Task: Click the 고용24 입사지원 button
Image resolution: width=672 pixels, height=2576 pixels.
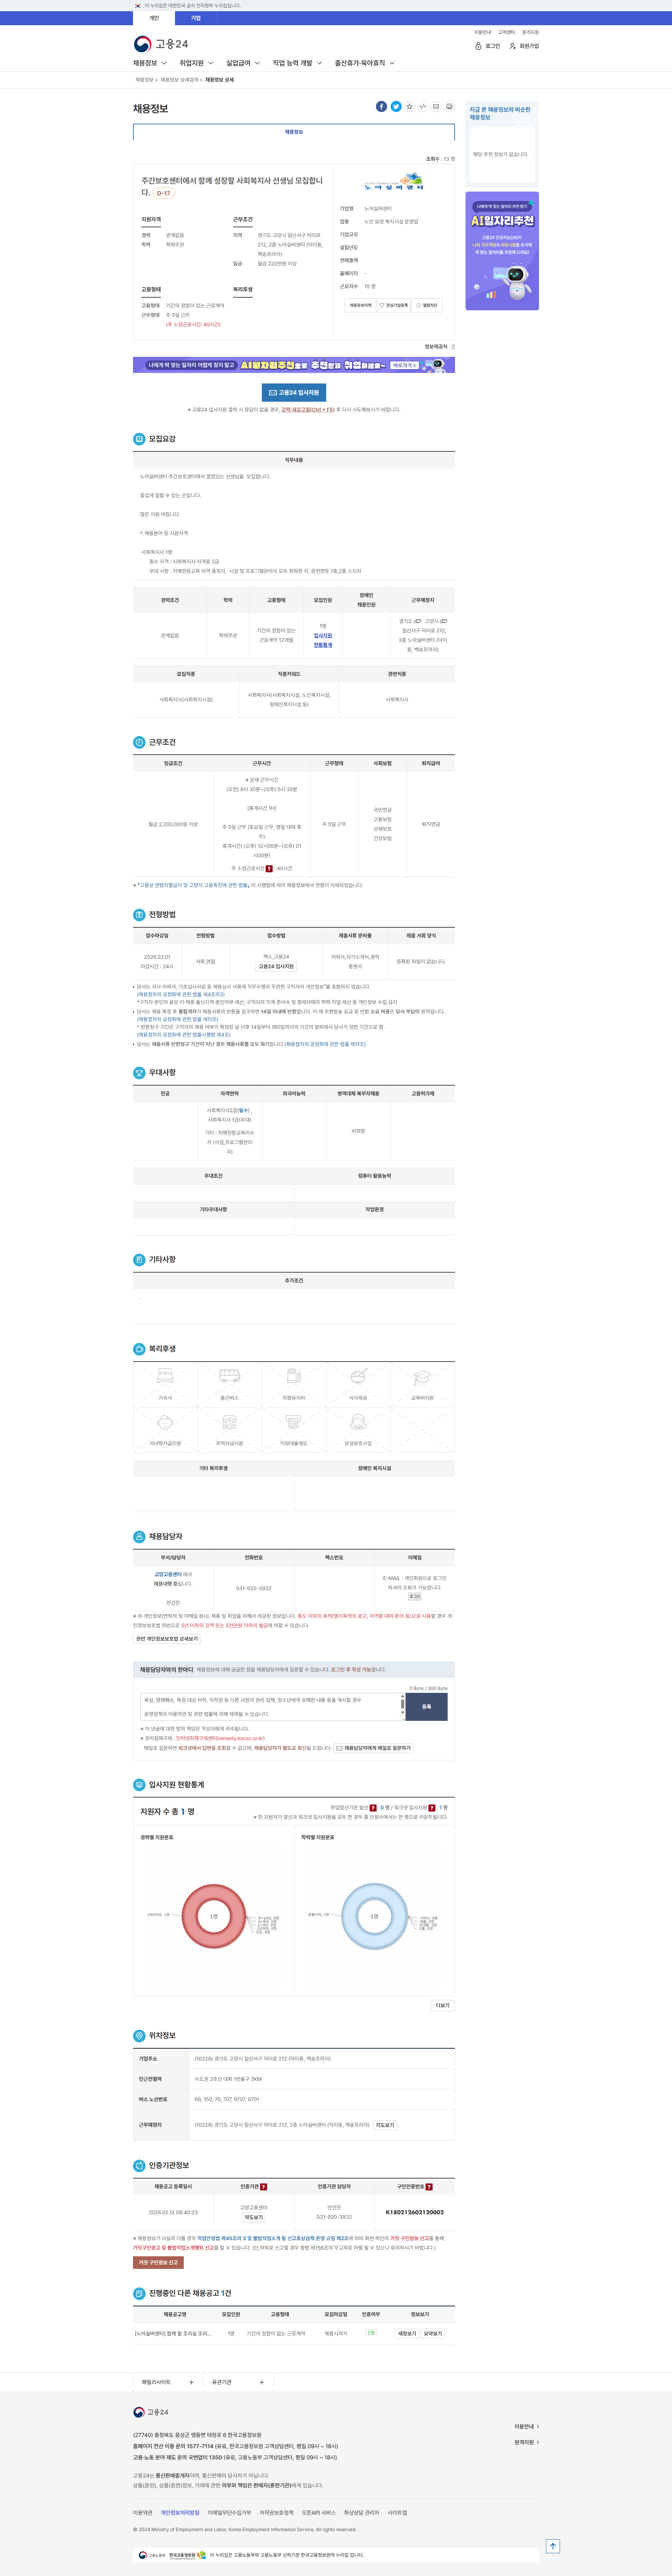Action: 294,392
